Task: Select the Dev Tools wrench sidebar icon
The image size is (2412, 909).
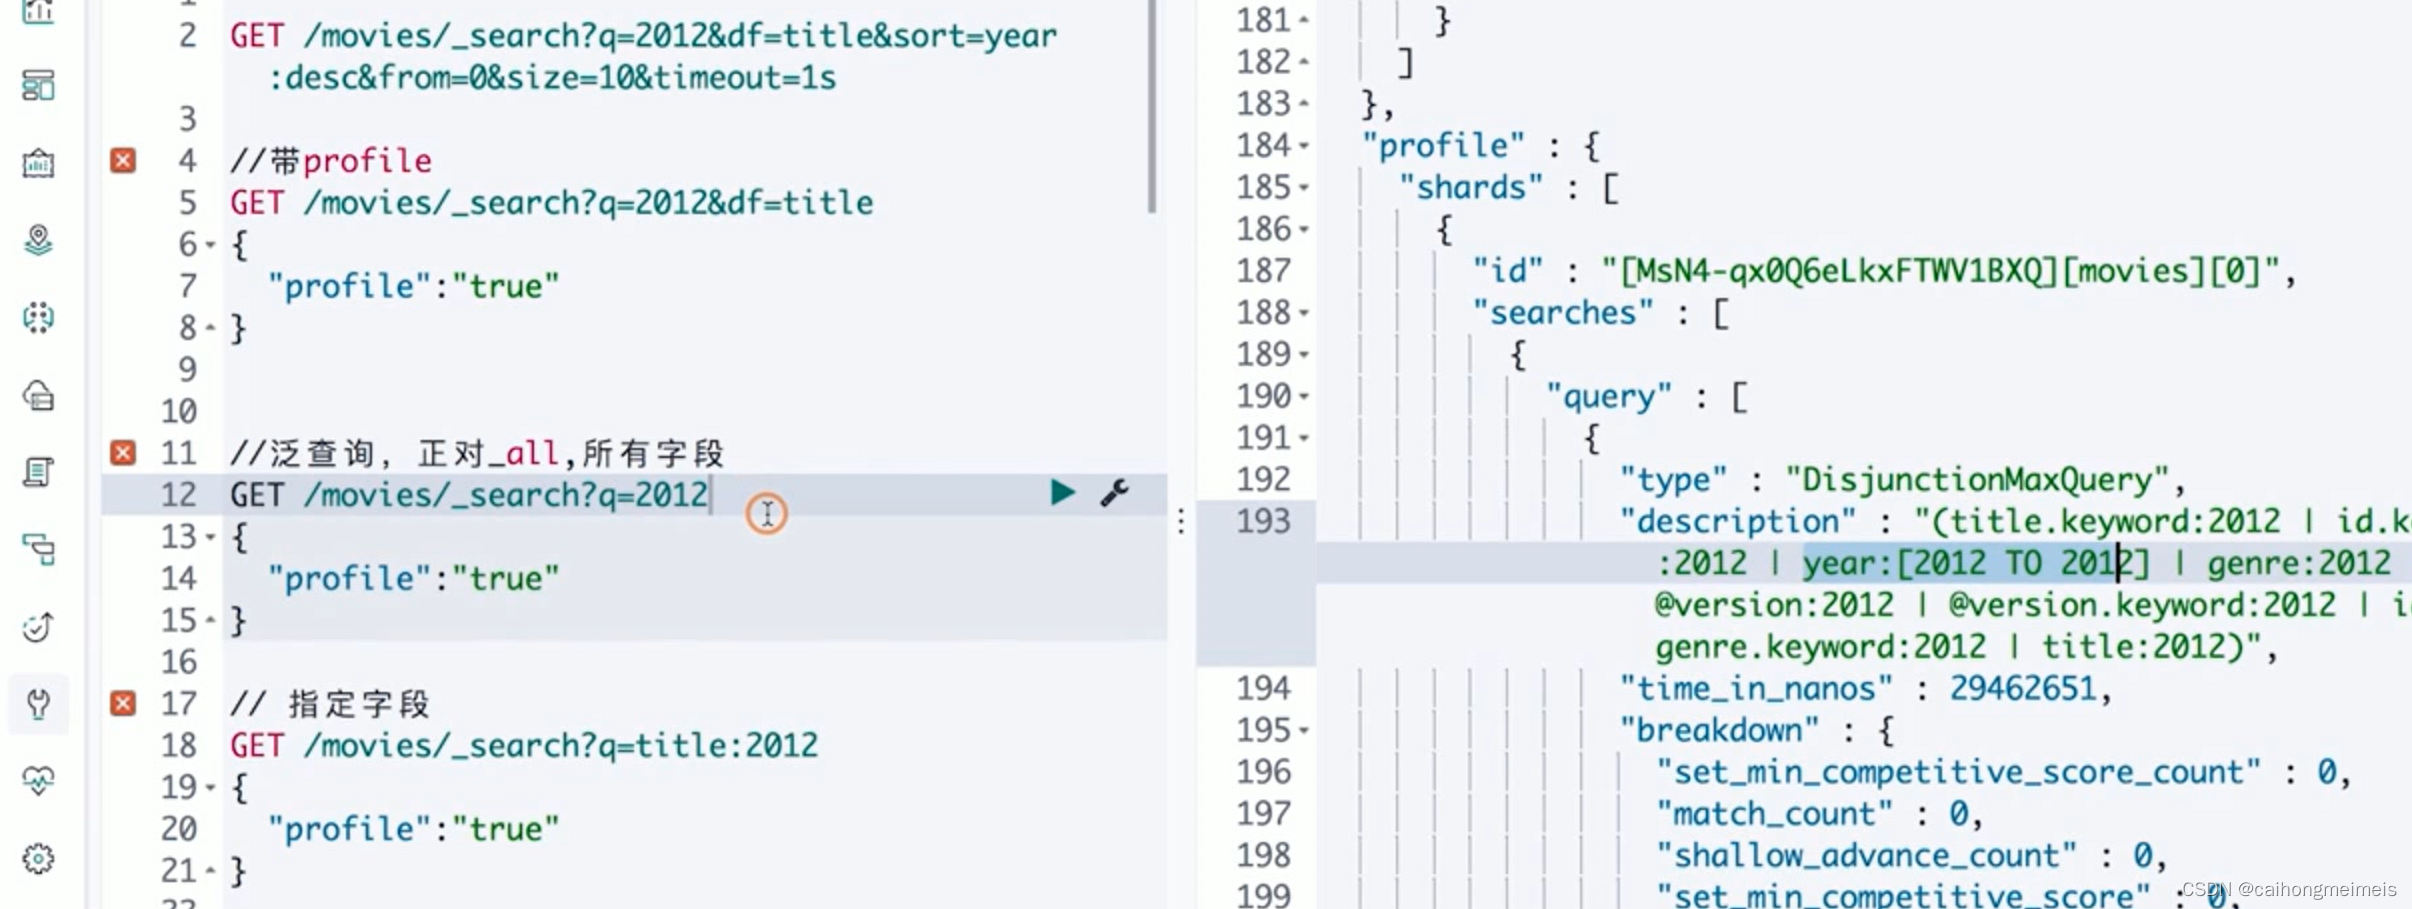Action: [x=38, y=704]
